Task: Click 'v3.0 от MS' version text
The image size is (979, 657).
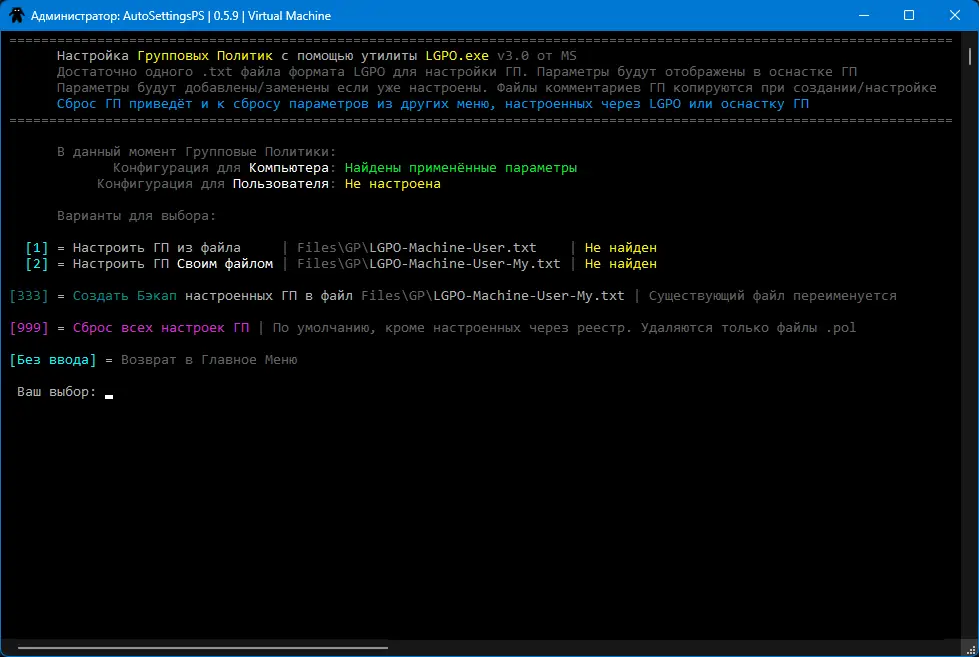Action: click(537, 56)
